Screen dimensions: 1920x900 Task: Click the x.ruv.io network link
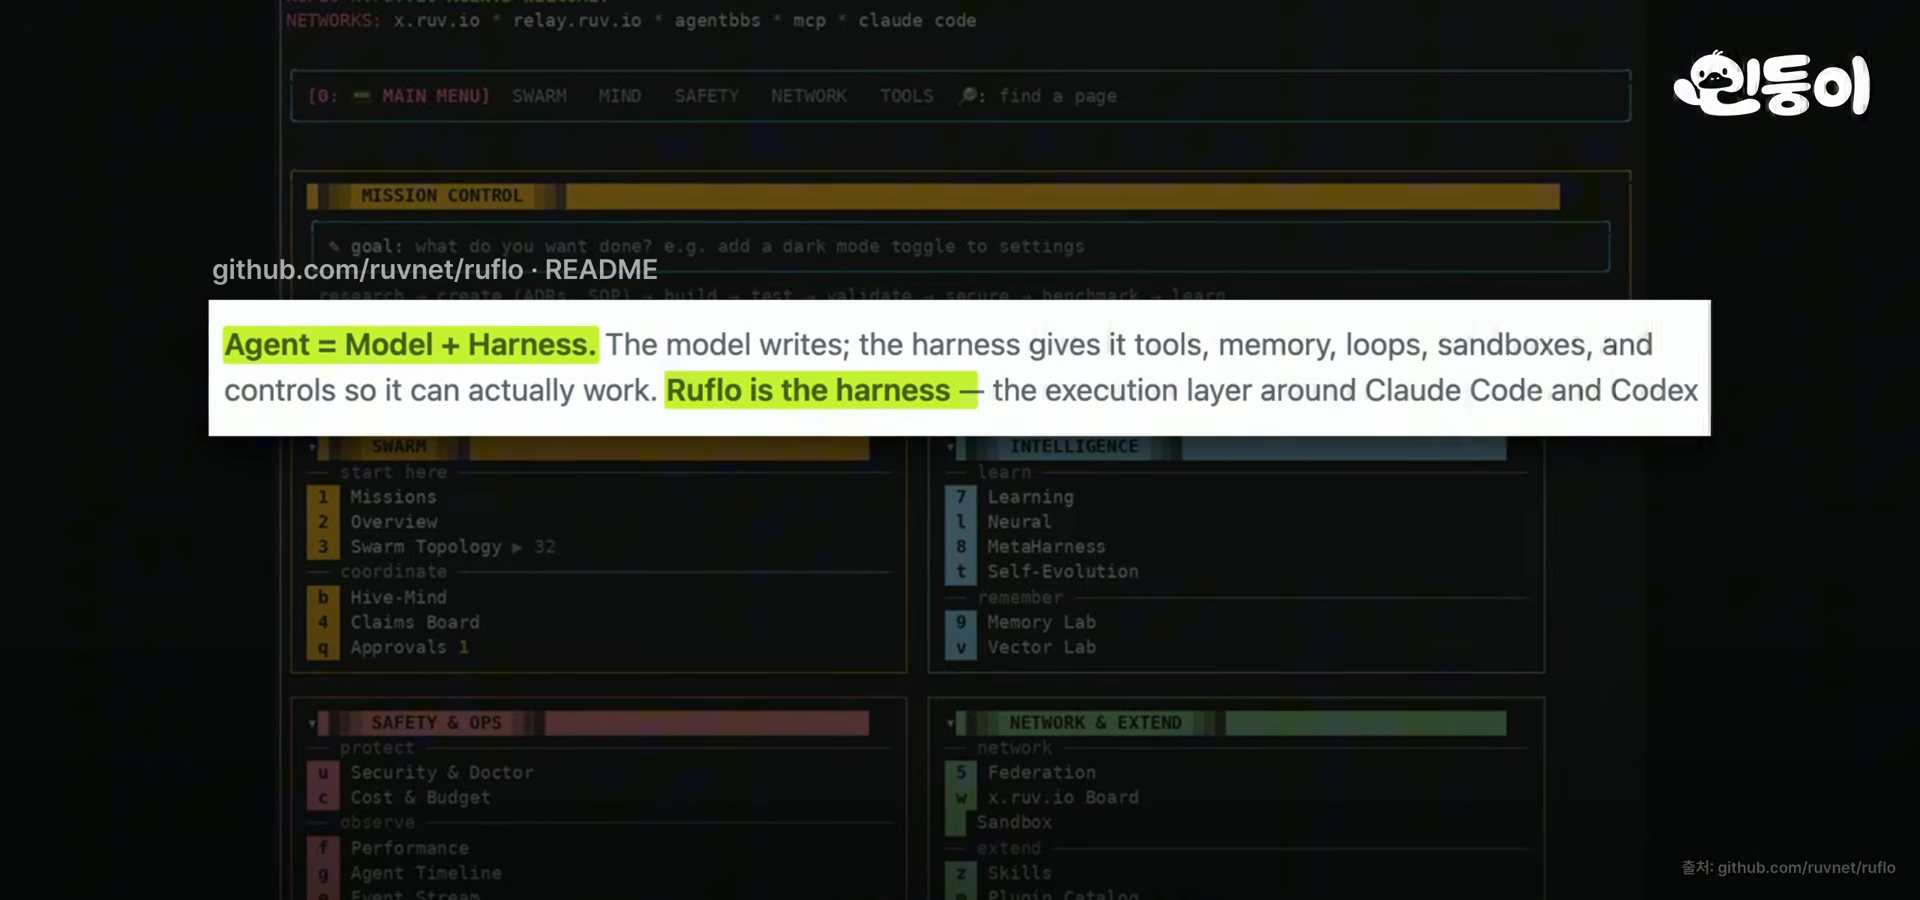tap(436, 20)
